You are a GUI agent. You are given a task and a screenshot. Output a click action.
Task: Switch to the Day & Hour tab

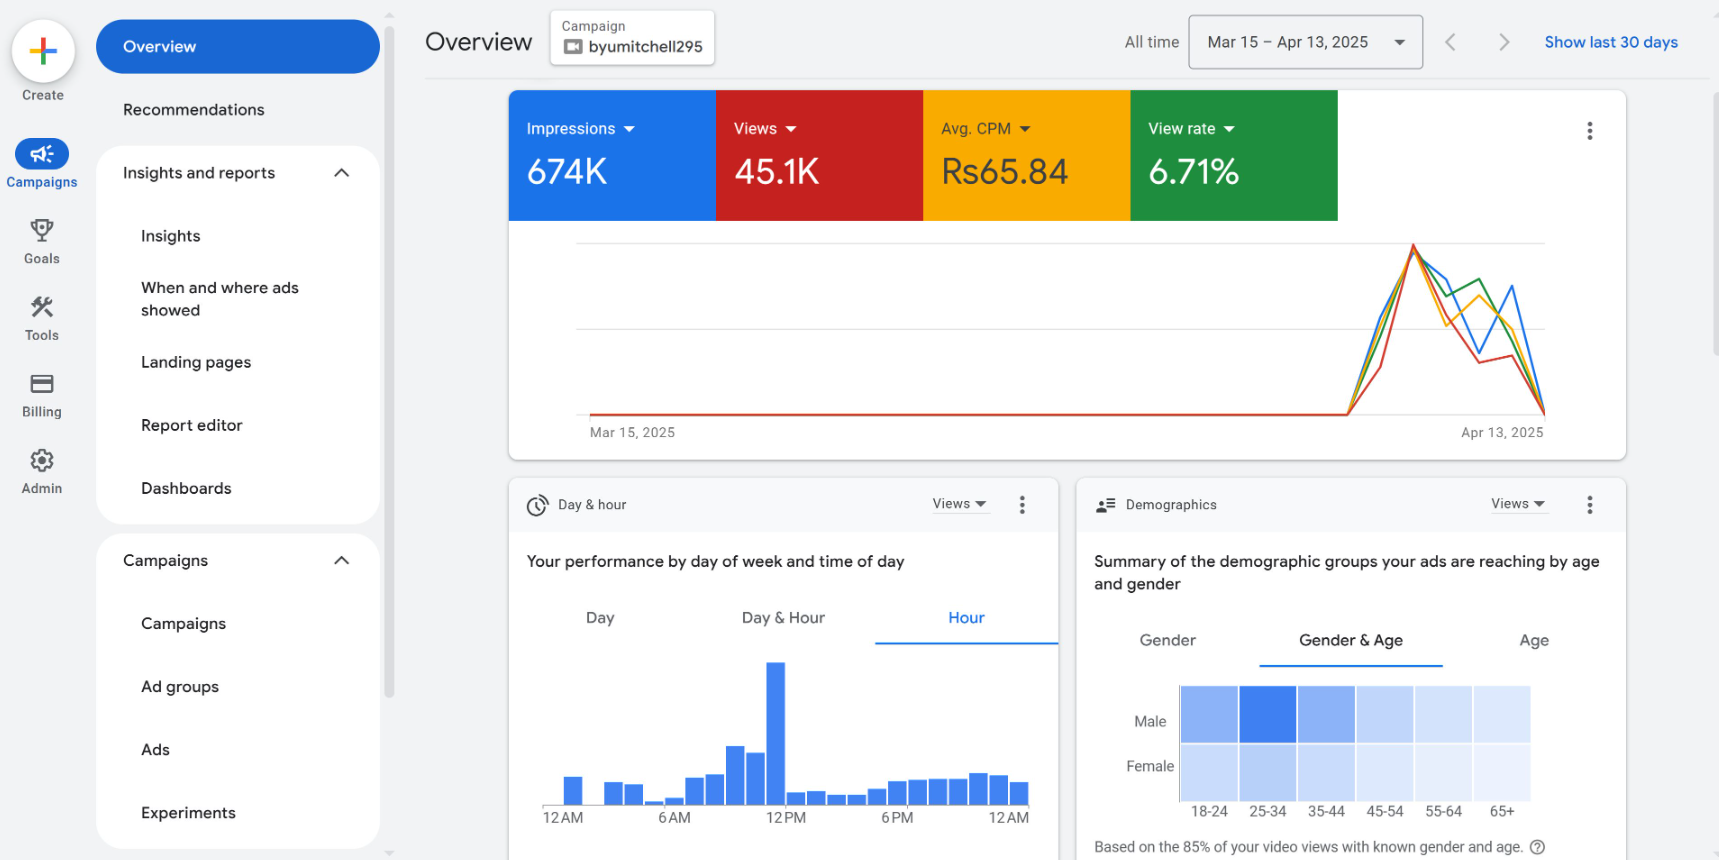pyautogui.click(x=783, y=618)
